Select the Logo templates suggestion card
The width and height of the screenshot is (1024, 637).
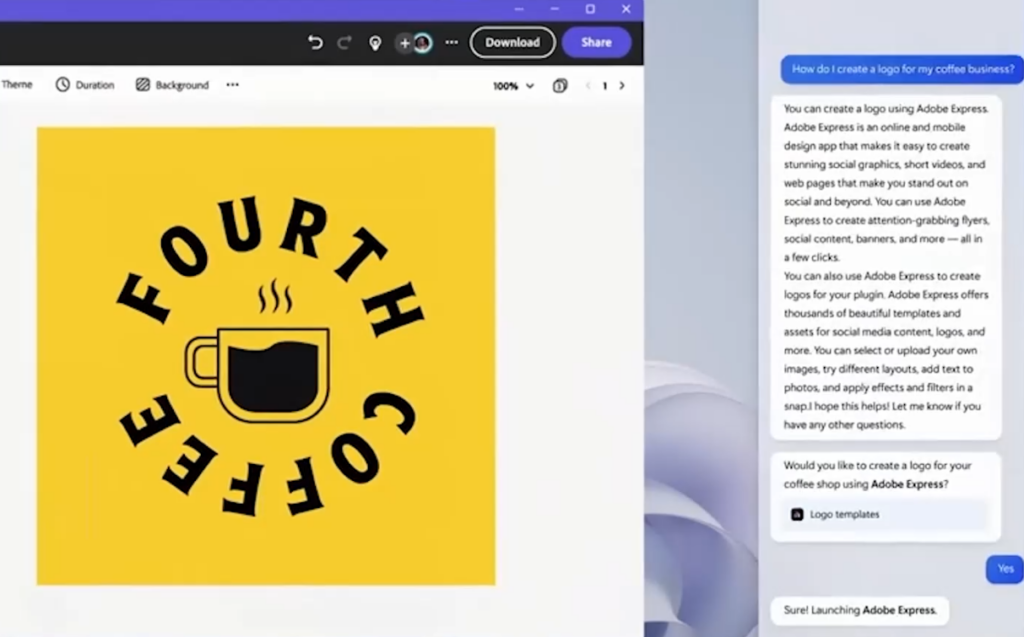click(x=885, y=514)
